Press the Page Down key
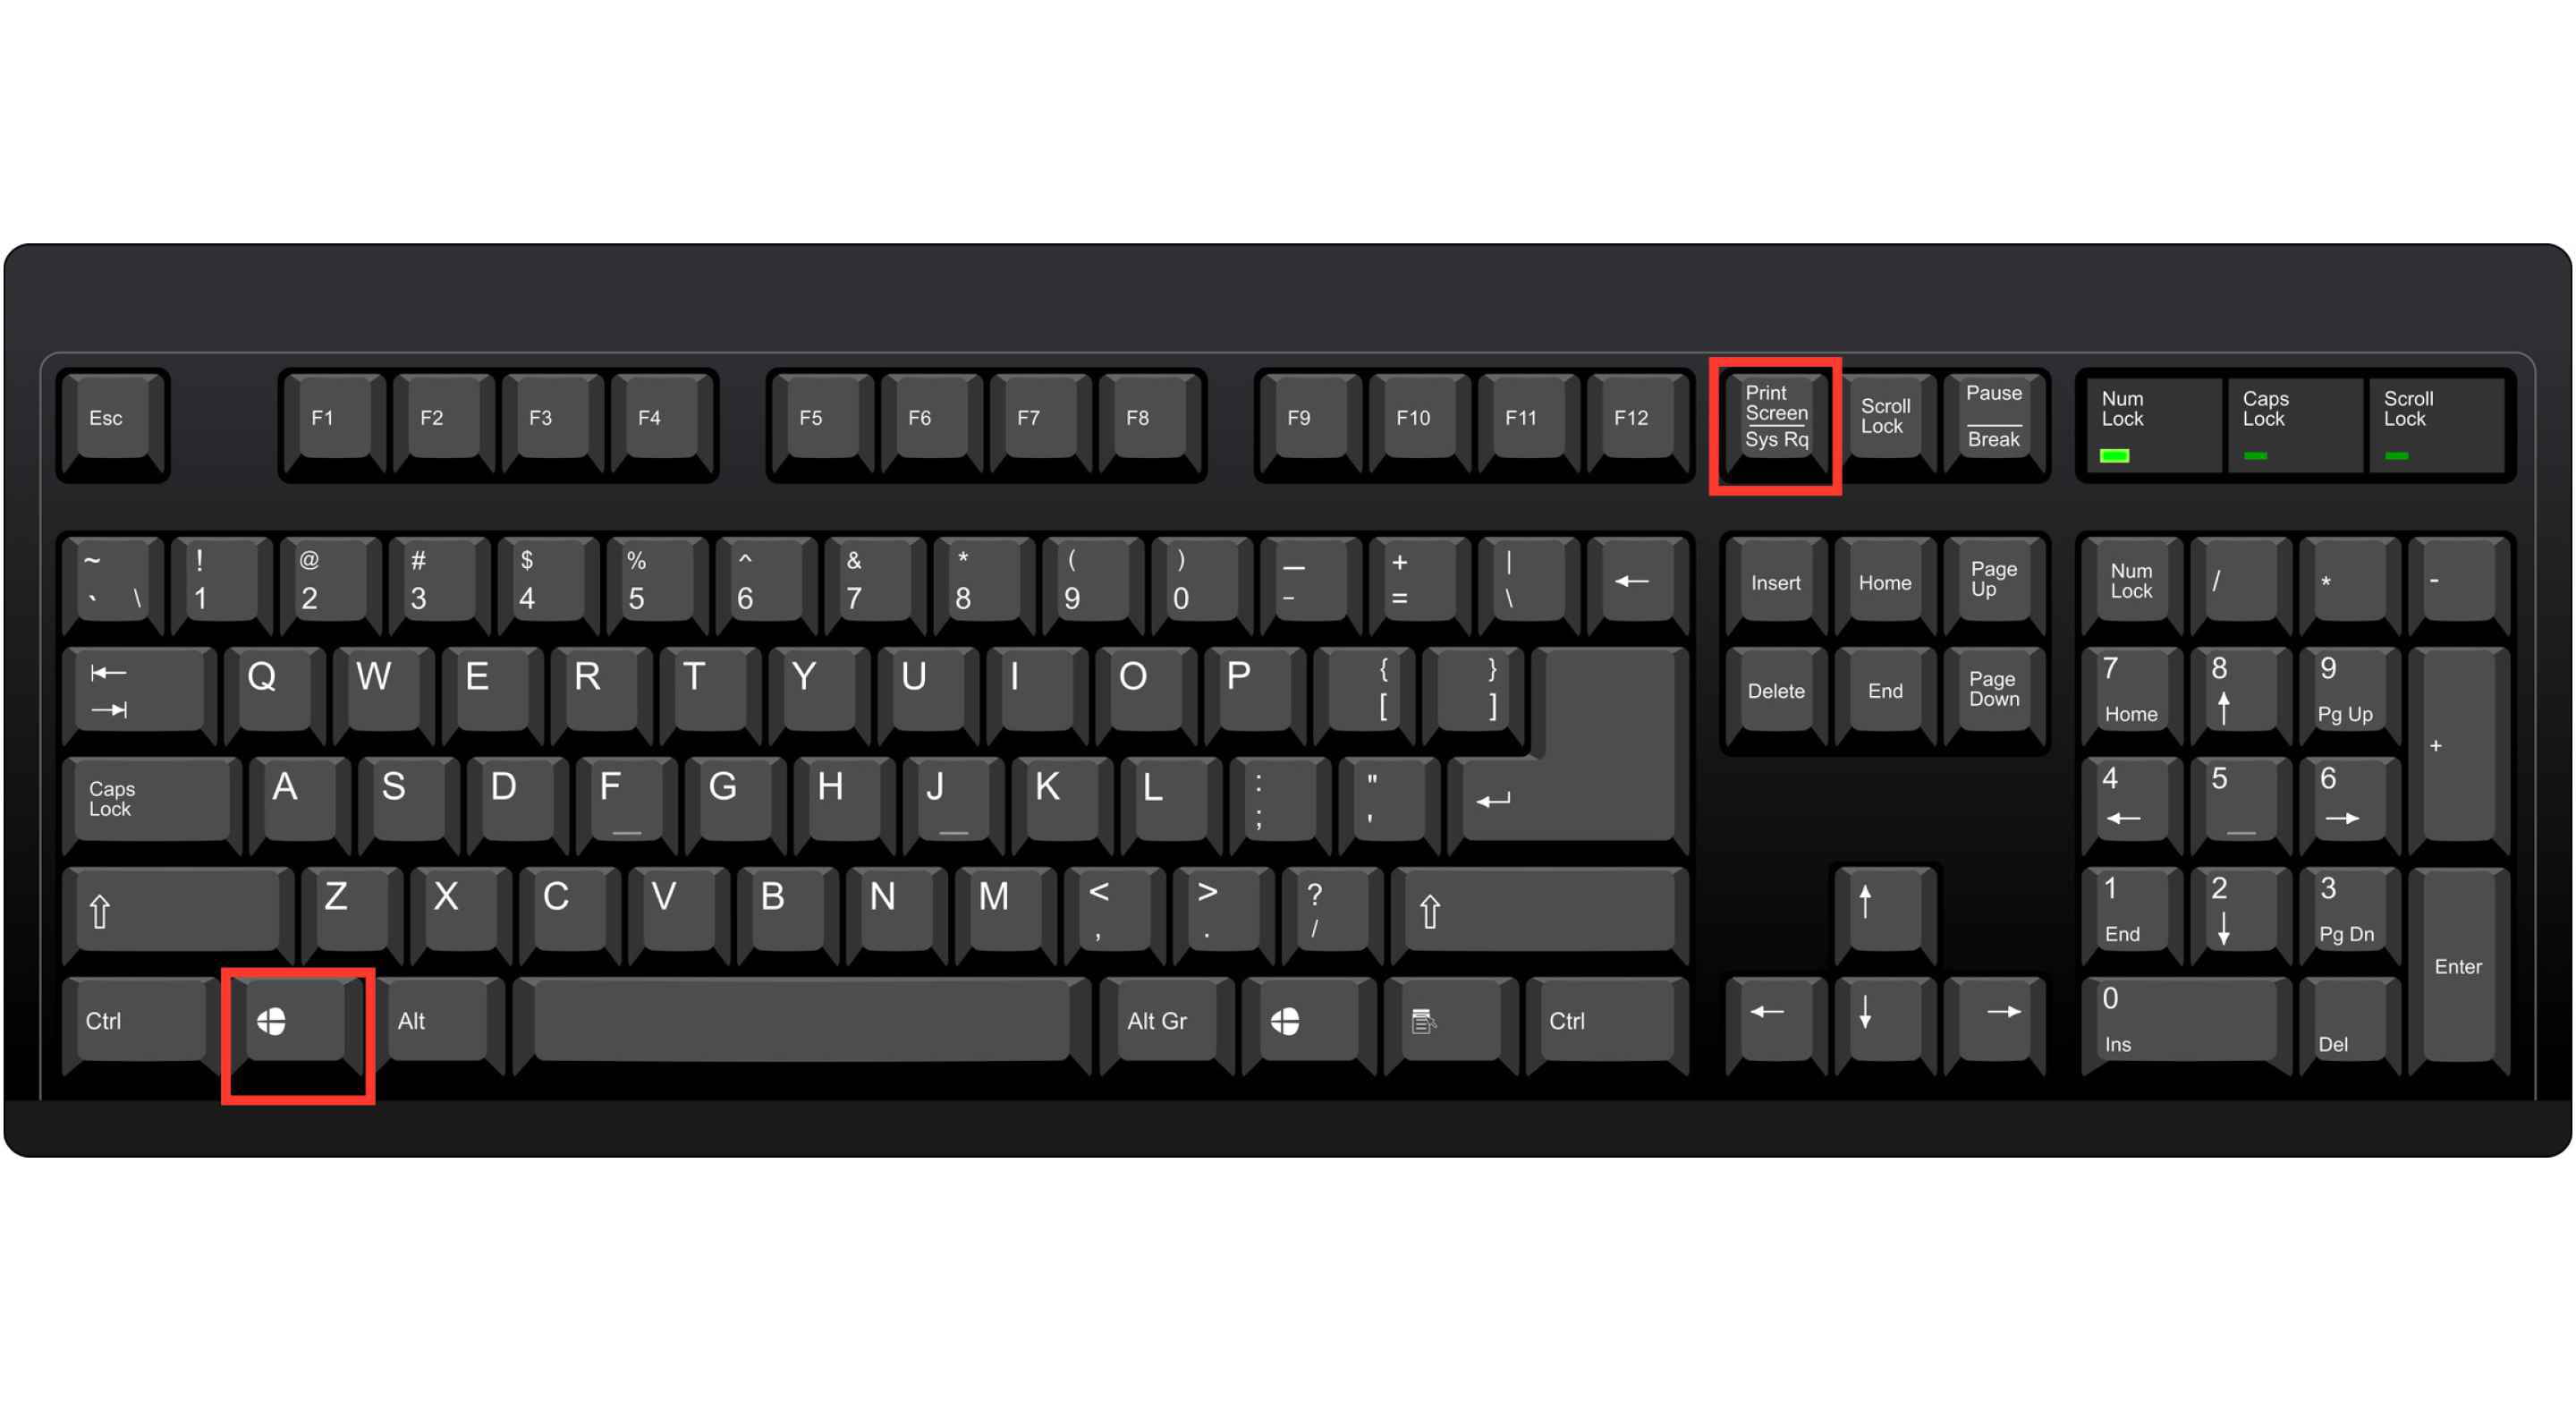2576x1401 pixels. (x=1990, y=689)
